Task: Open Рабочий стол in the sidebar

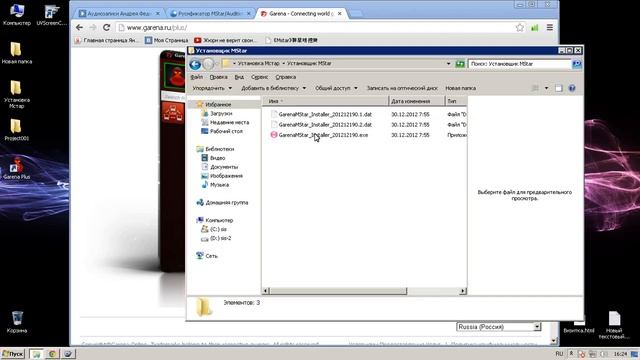Action: pyautogui.click(x=226, y=131)
